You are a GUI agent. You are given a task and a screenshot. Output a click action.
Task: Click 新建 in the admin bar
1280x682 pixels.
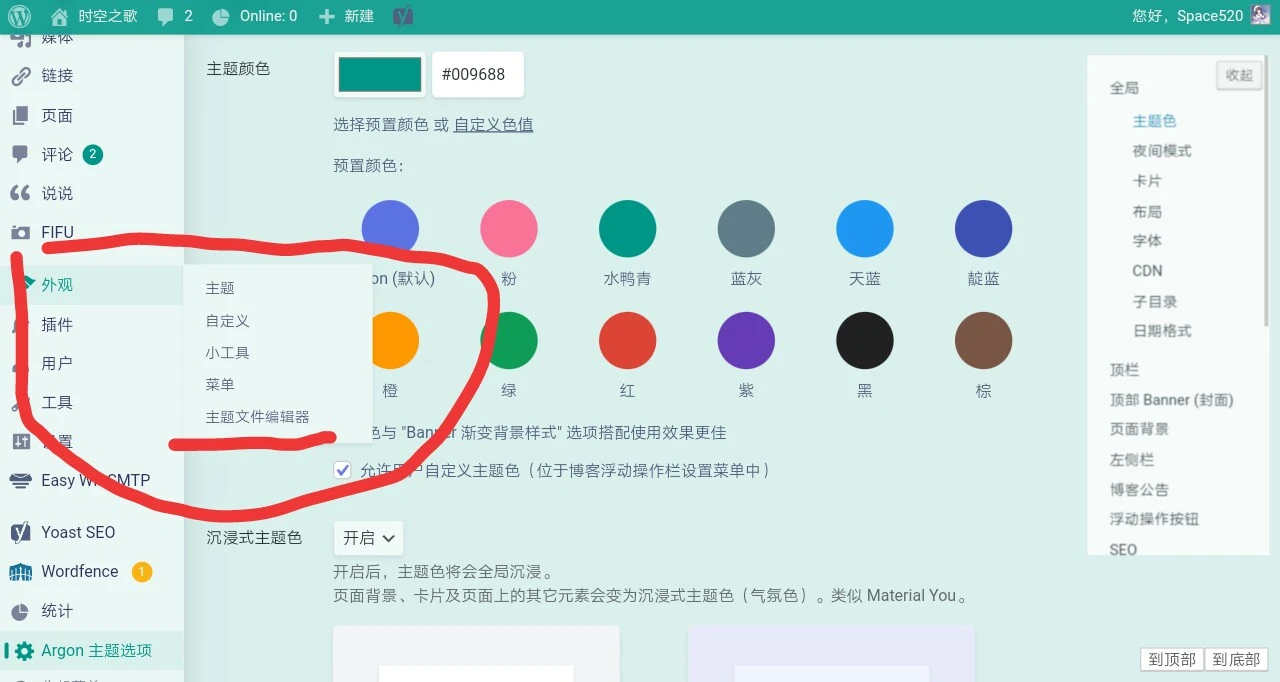pos(359,16)
